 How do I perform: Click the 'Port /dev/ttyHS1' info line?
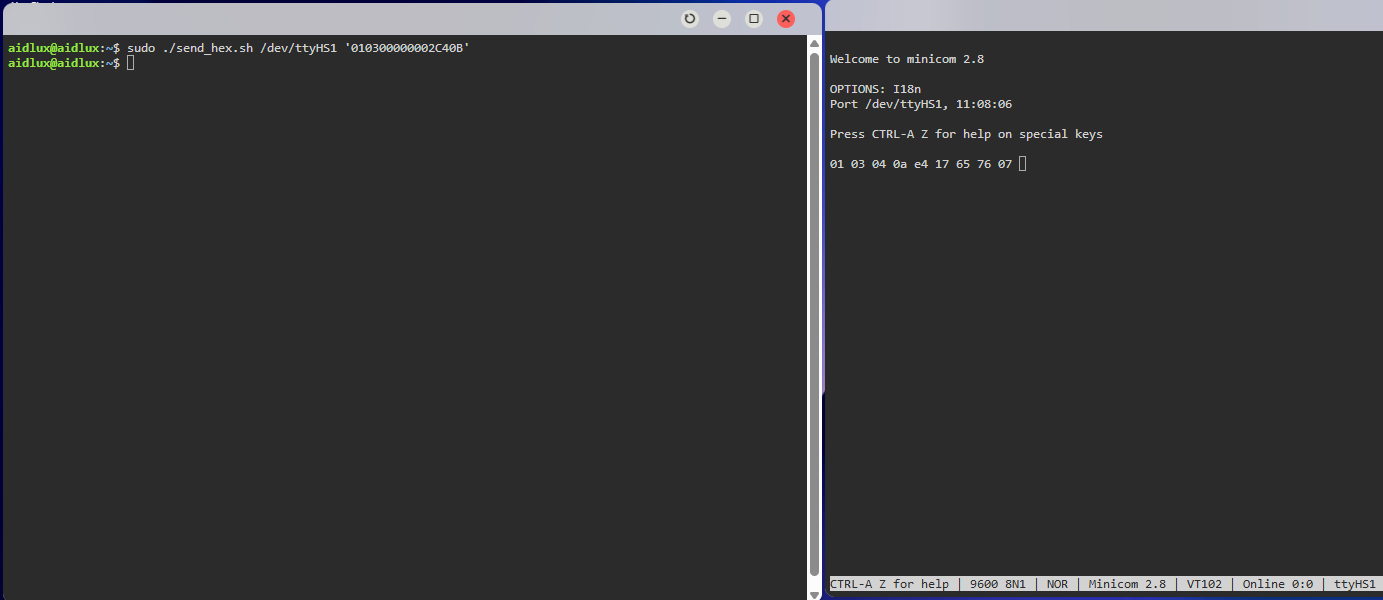(x=920, y=104)
